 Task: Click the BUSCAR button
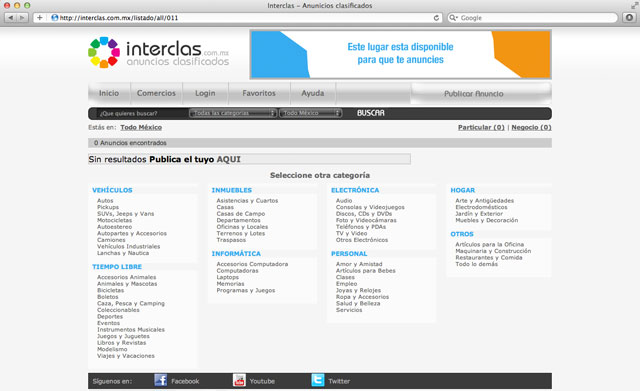(x=371, y=113)
